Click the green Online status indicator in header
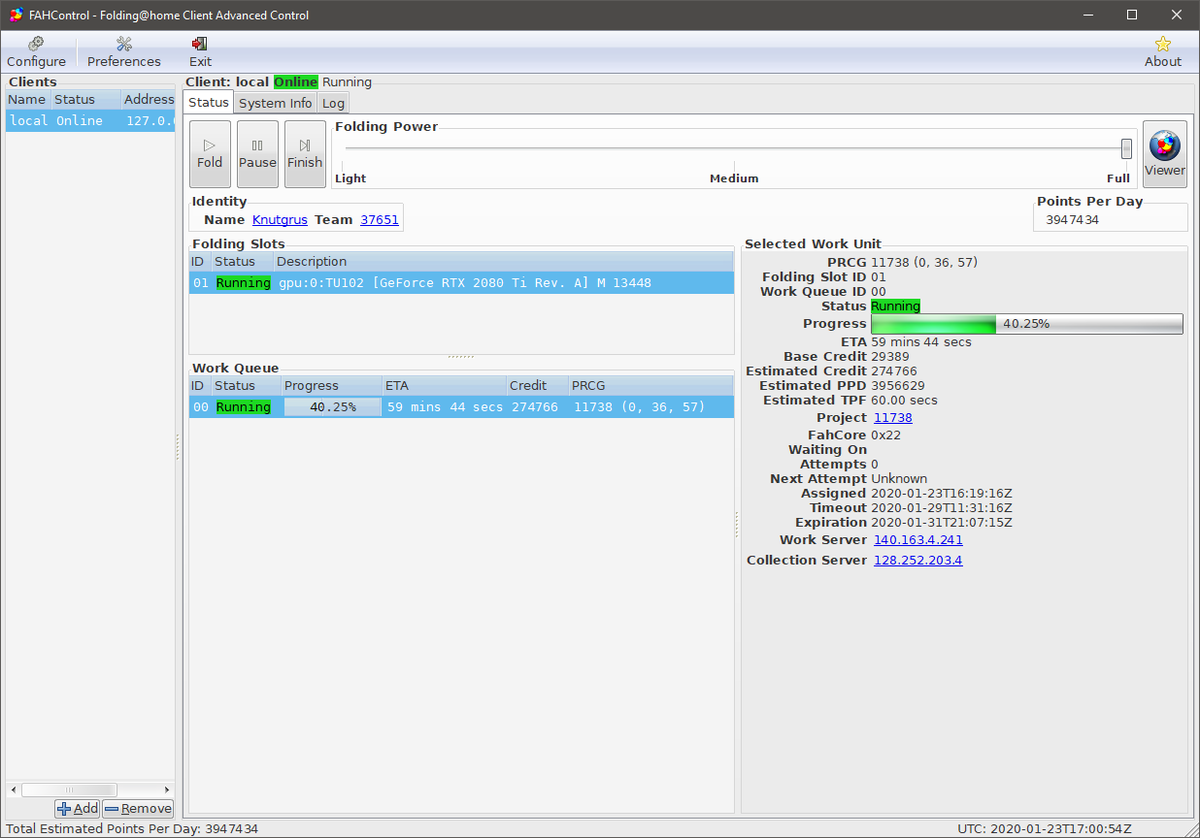 click(x=295, y=82)
